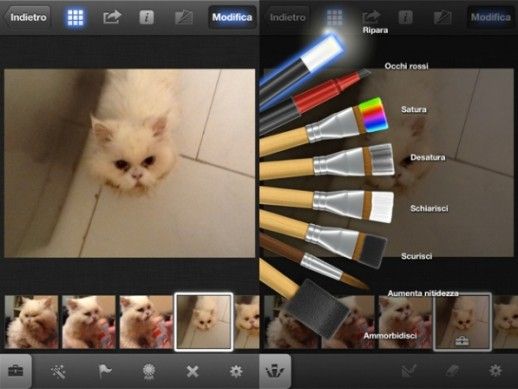Select the Satura rainbow brush
This screenshot has height=389, width=518.
point(325,128)
